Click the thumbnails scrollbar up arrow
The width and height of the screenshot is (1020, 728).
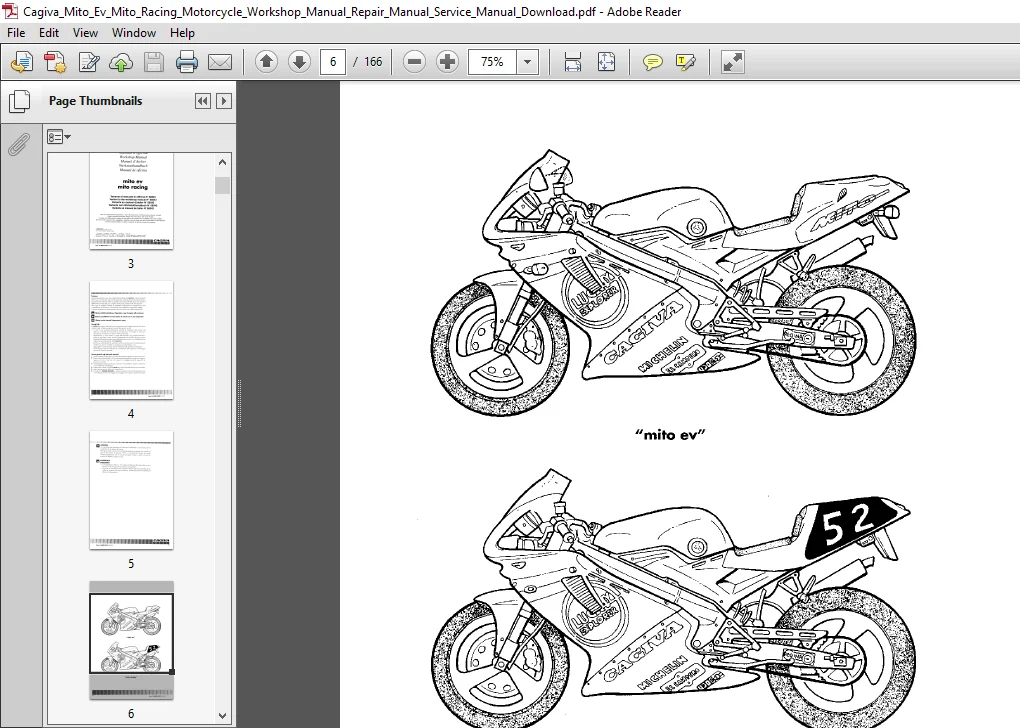222,162
